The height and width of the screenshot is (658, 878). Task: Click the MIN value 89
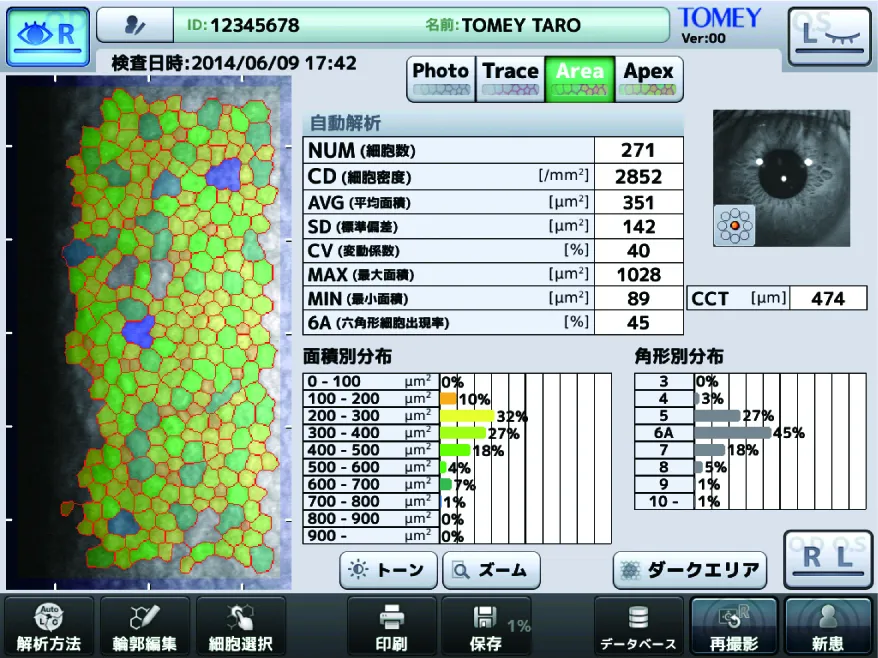coord(638,298)
